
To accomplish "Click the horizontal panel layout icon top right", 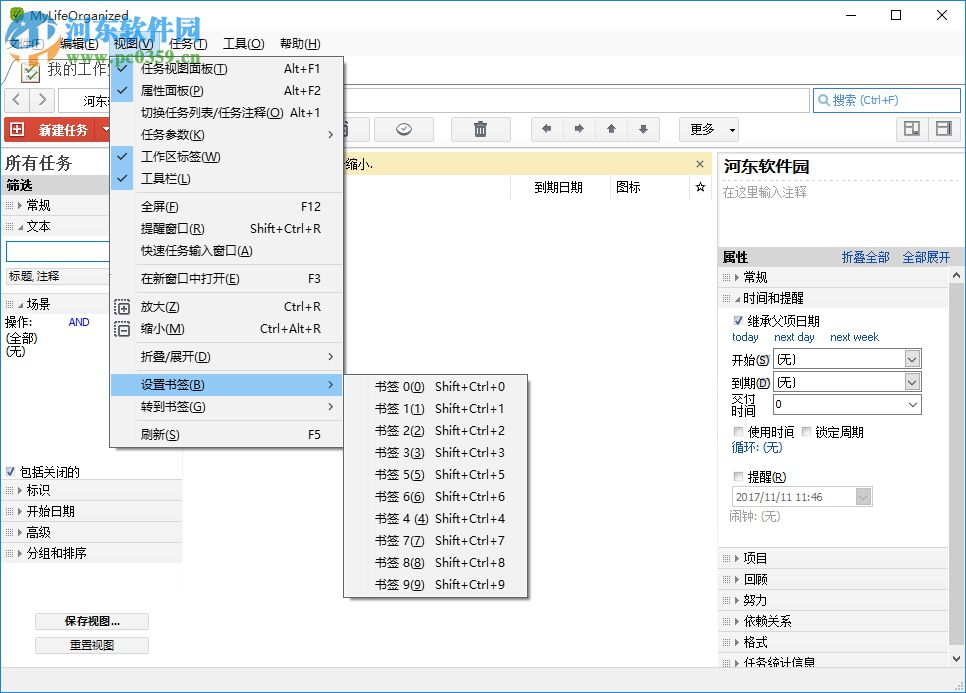I will pyautogui.click(x=943, y=129).
